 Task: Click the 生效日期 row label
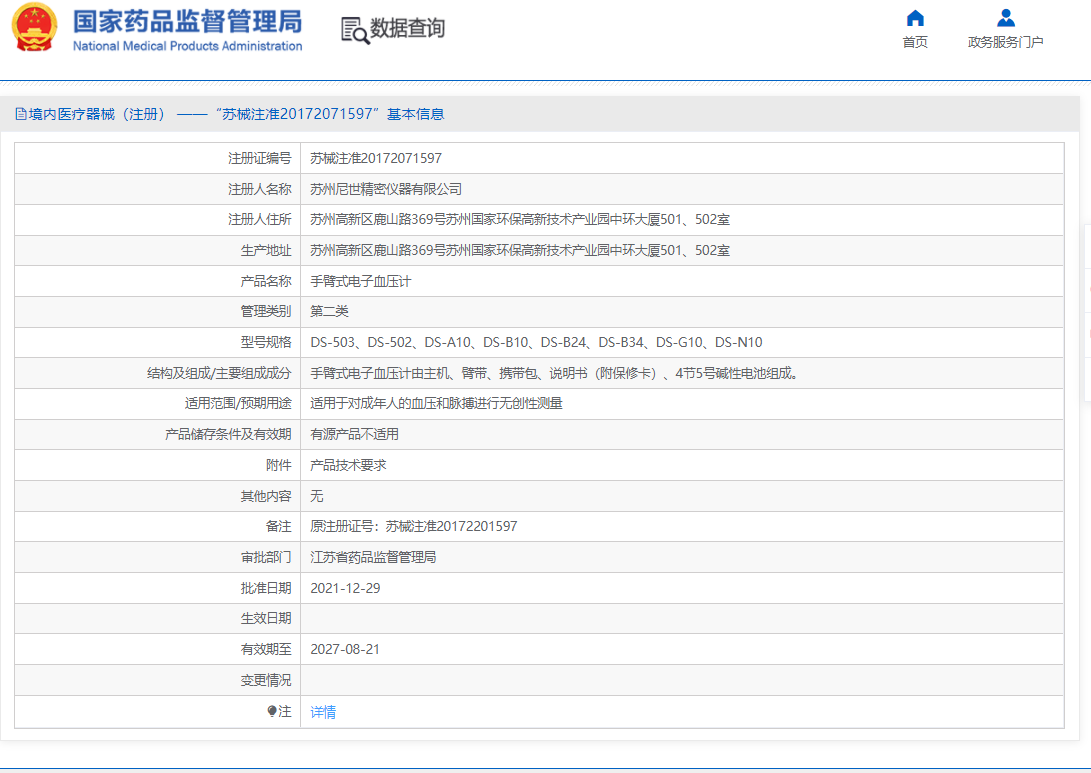(x=266, y=619)
